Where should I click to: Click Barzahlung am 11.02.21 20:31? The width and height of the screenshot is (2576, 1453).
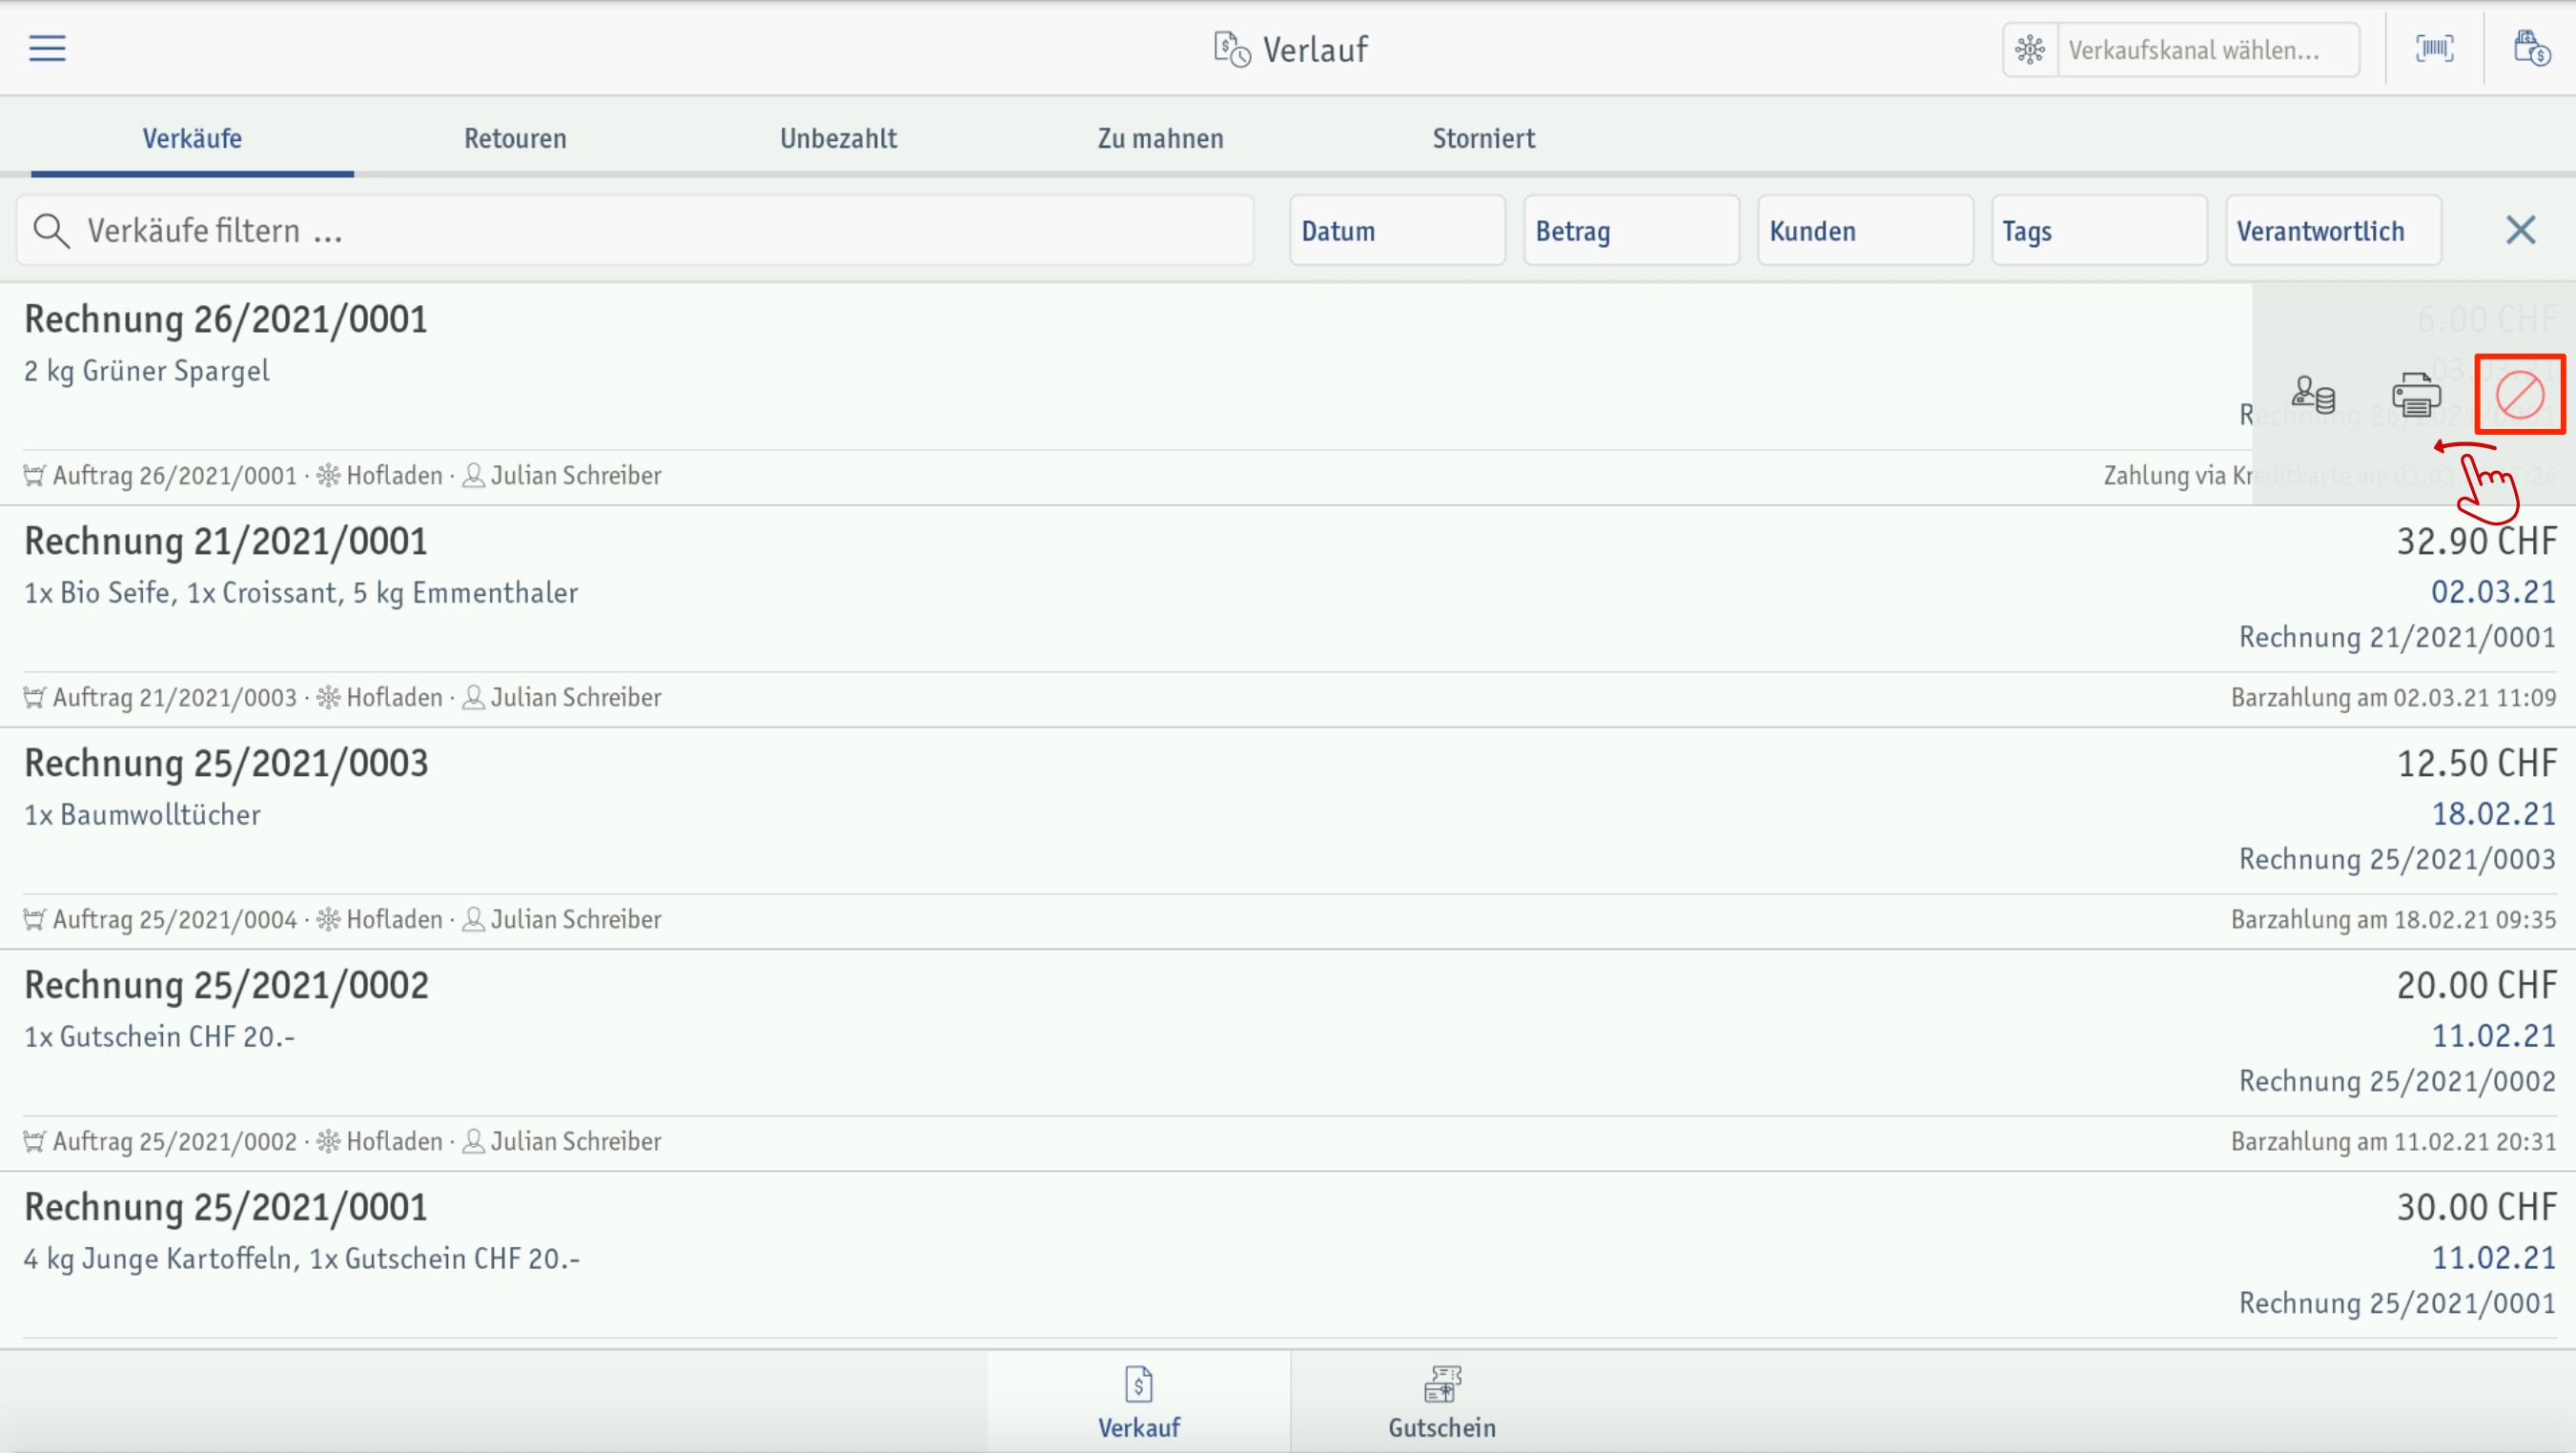pyautogui.click(x=2393, y=1141)
